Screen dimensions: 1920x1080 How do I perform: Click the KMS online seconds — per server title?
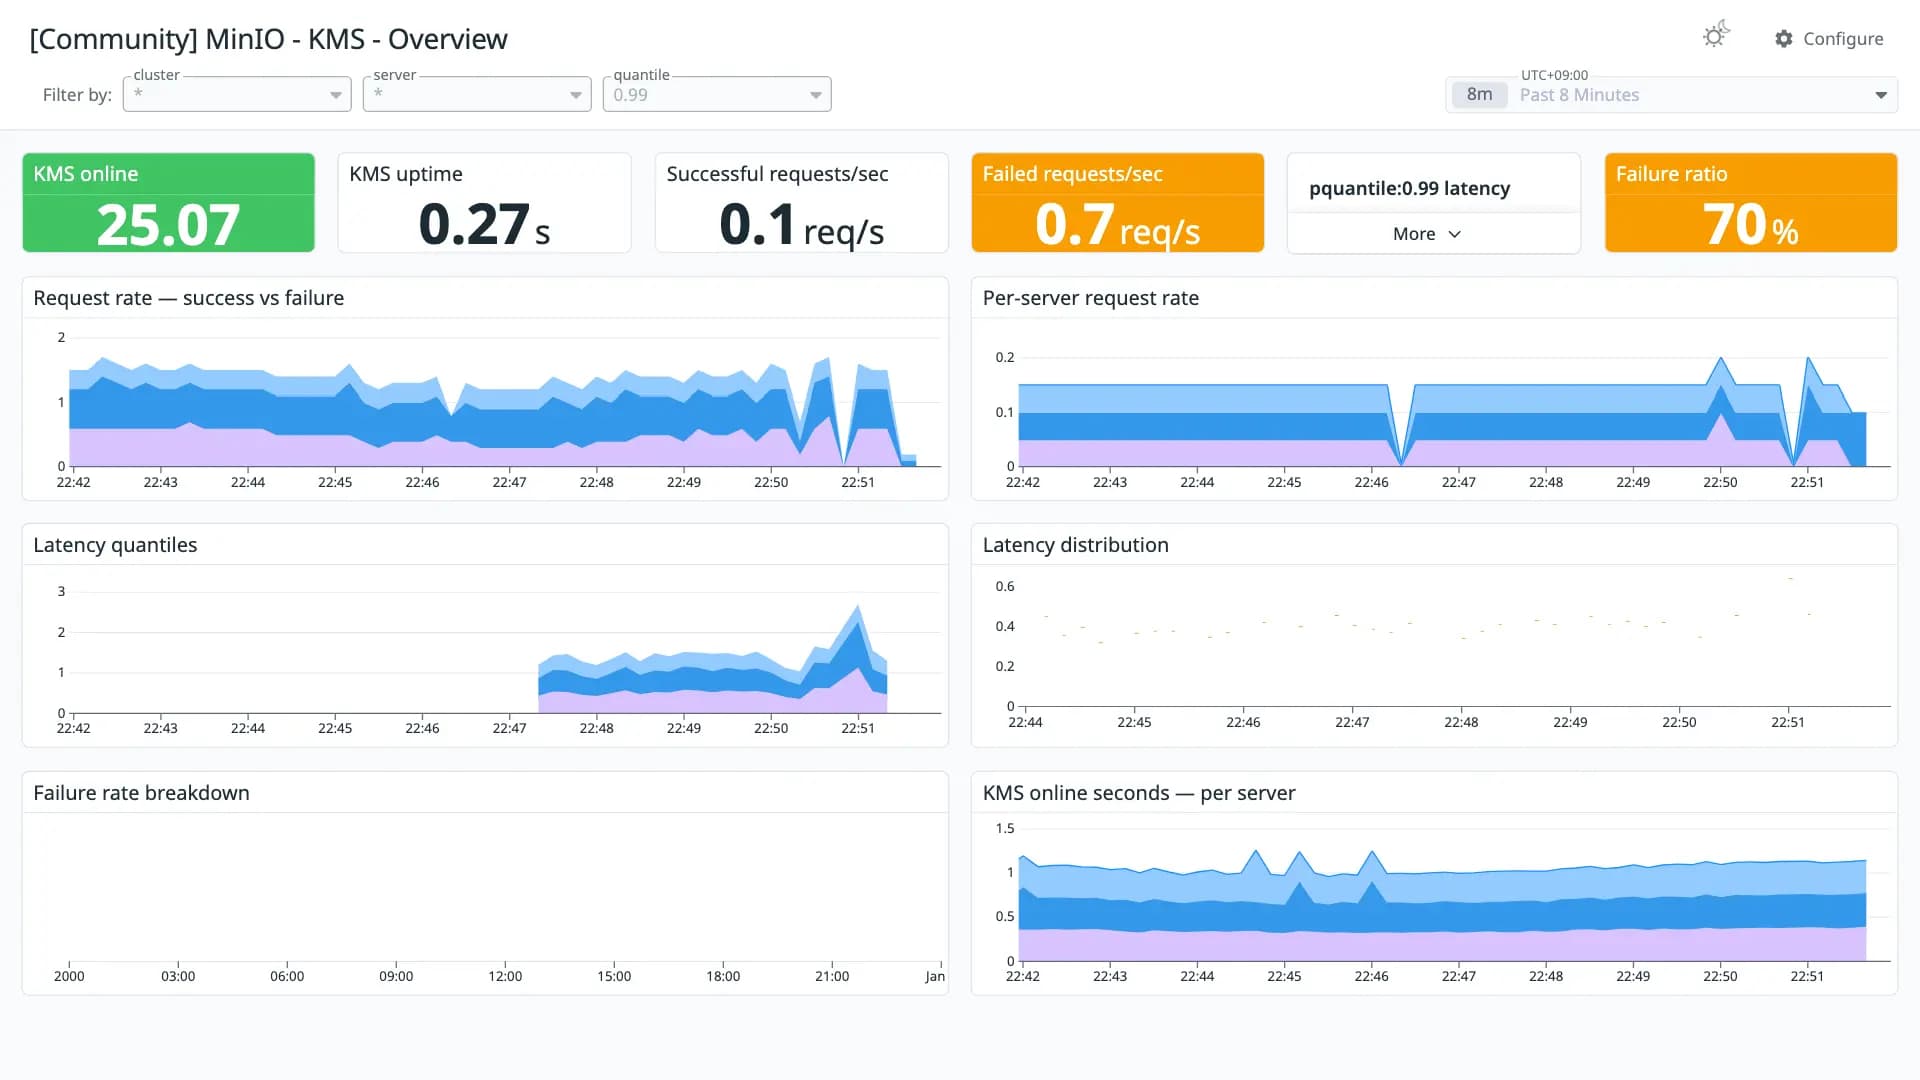(x=1138, y=793)
